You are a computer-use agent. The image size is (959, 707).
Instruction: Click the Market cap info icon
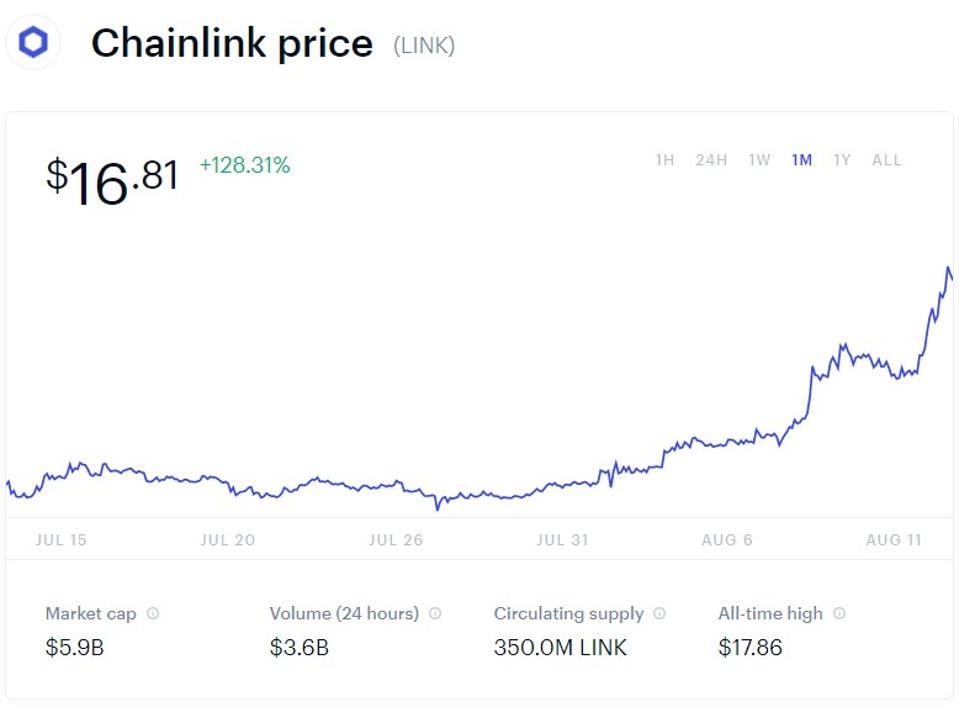(x=153, y=614)
